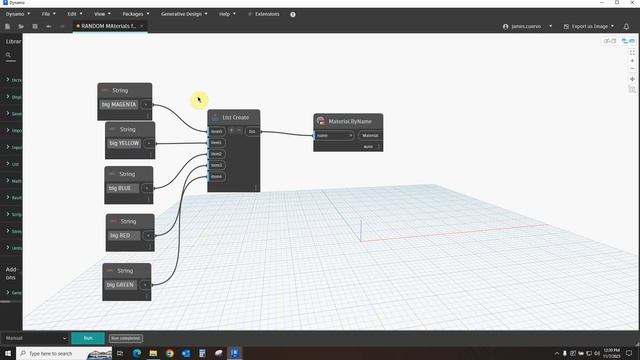Open the Edit menu
Viewport: 640px width, 360px height.
[75, 14]
